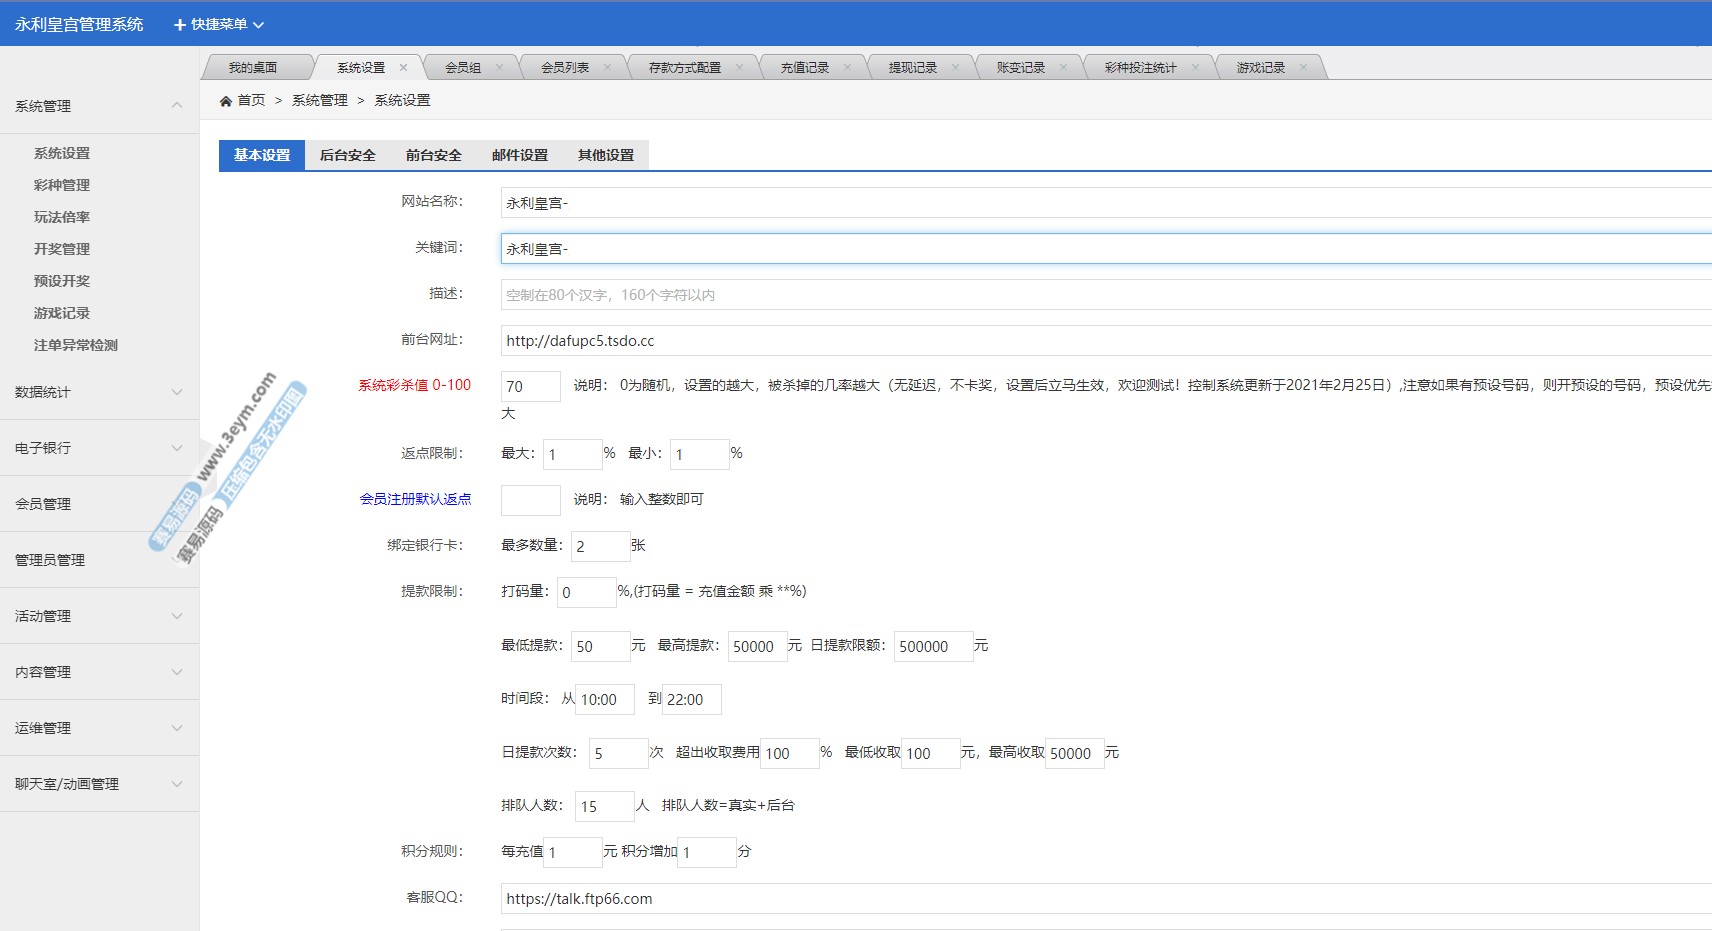Screen dimensions: 1712x931
Task: Click the plus icon beside 快捷菜单
Action: pos(180,25)
